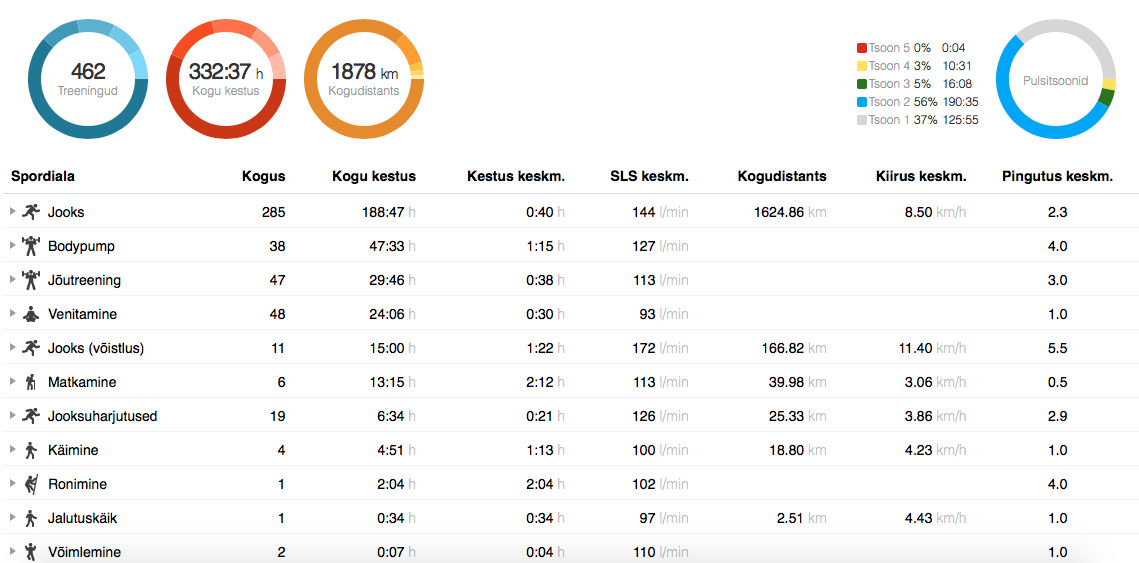Click the meditation icon beside Venitamine

(x=31, y=314)
